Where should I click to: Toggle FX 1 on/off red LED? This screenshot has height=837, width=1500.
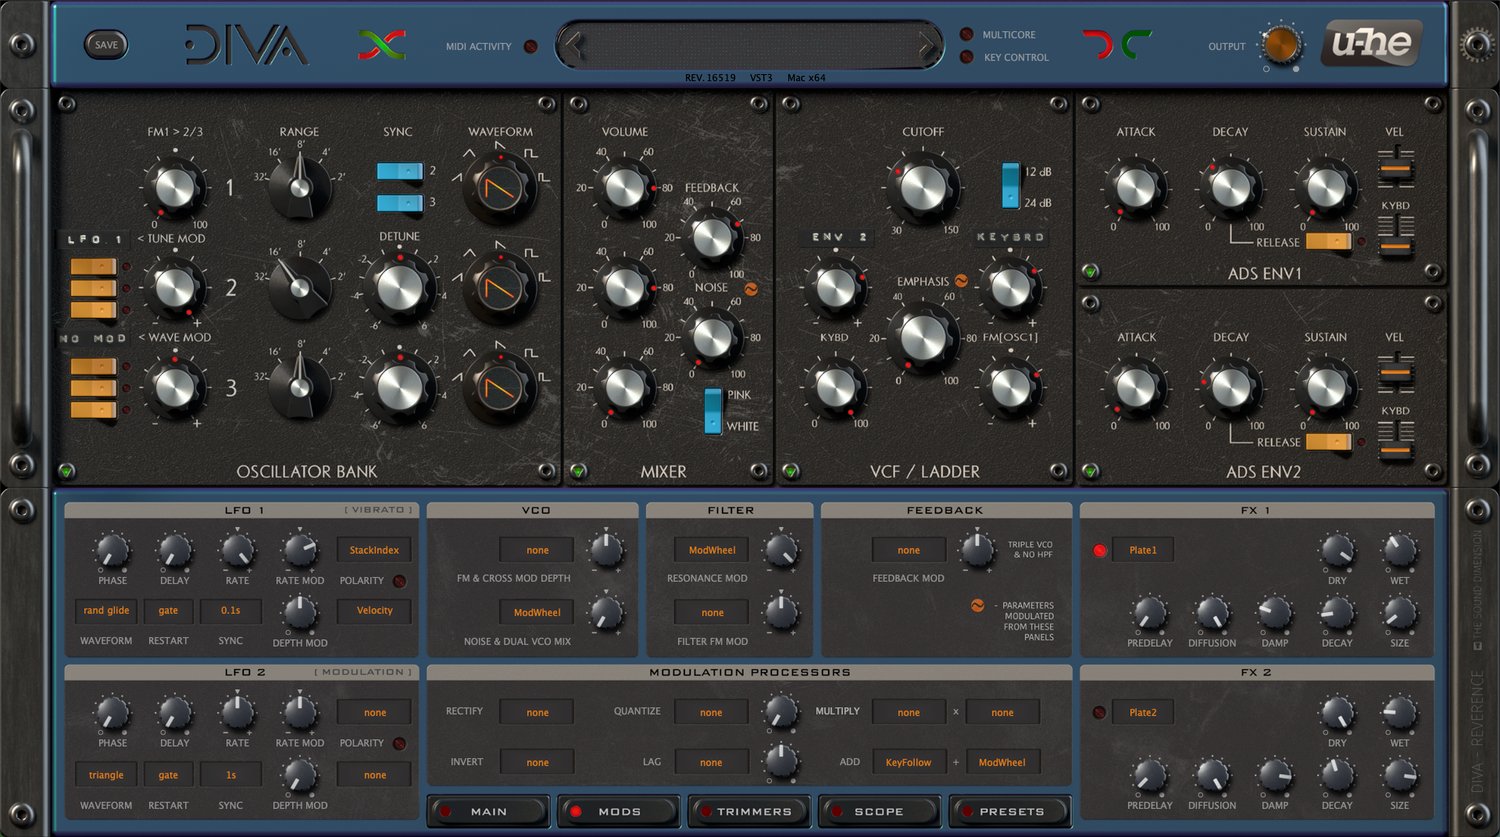pos(1100,550)
